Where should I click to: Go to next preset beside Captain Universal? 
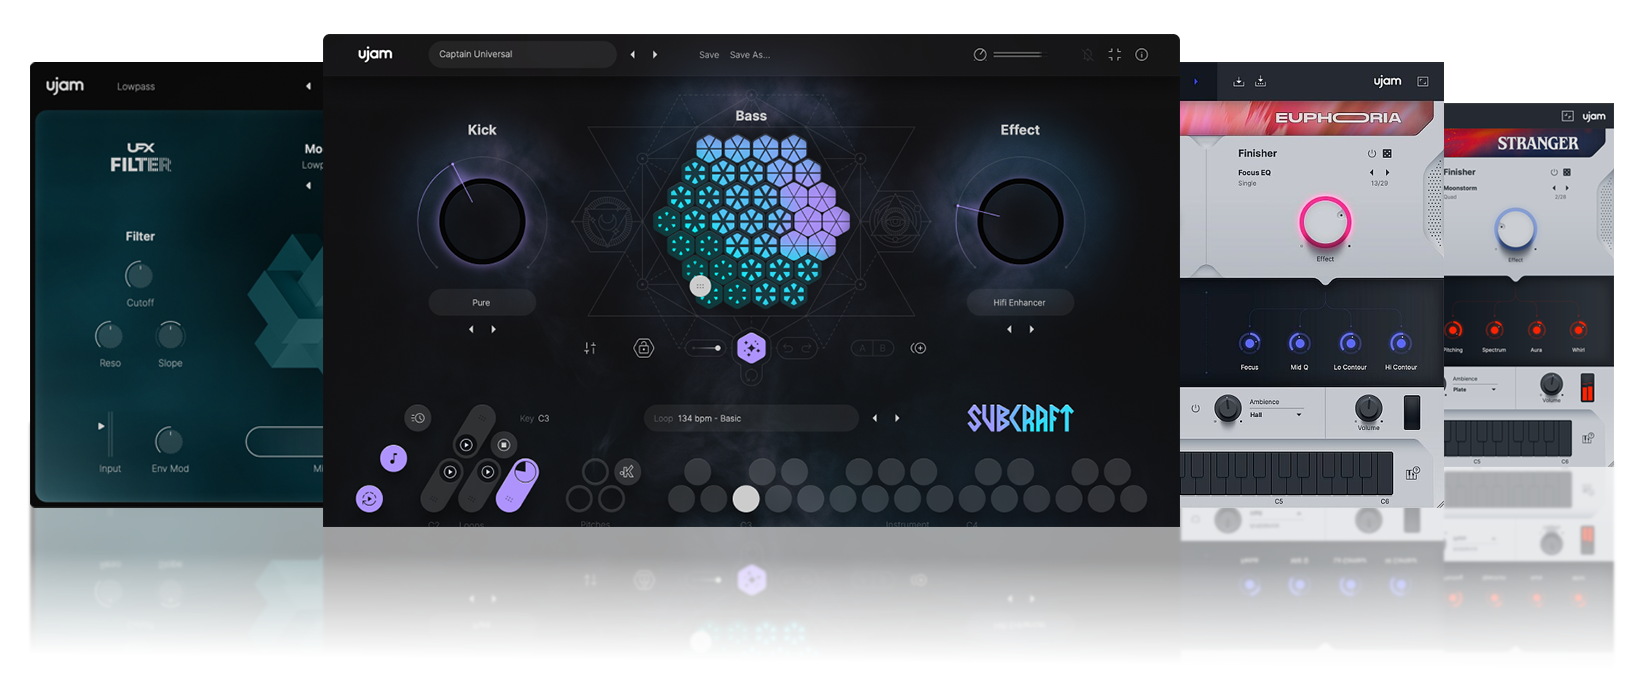[x=655, y=55]
